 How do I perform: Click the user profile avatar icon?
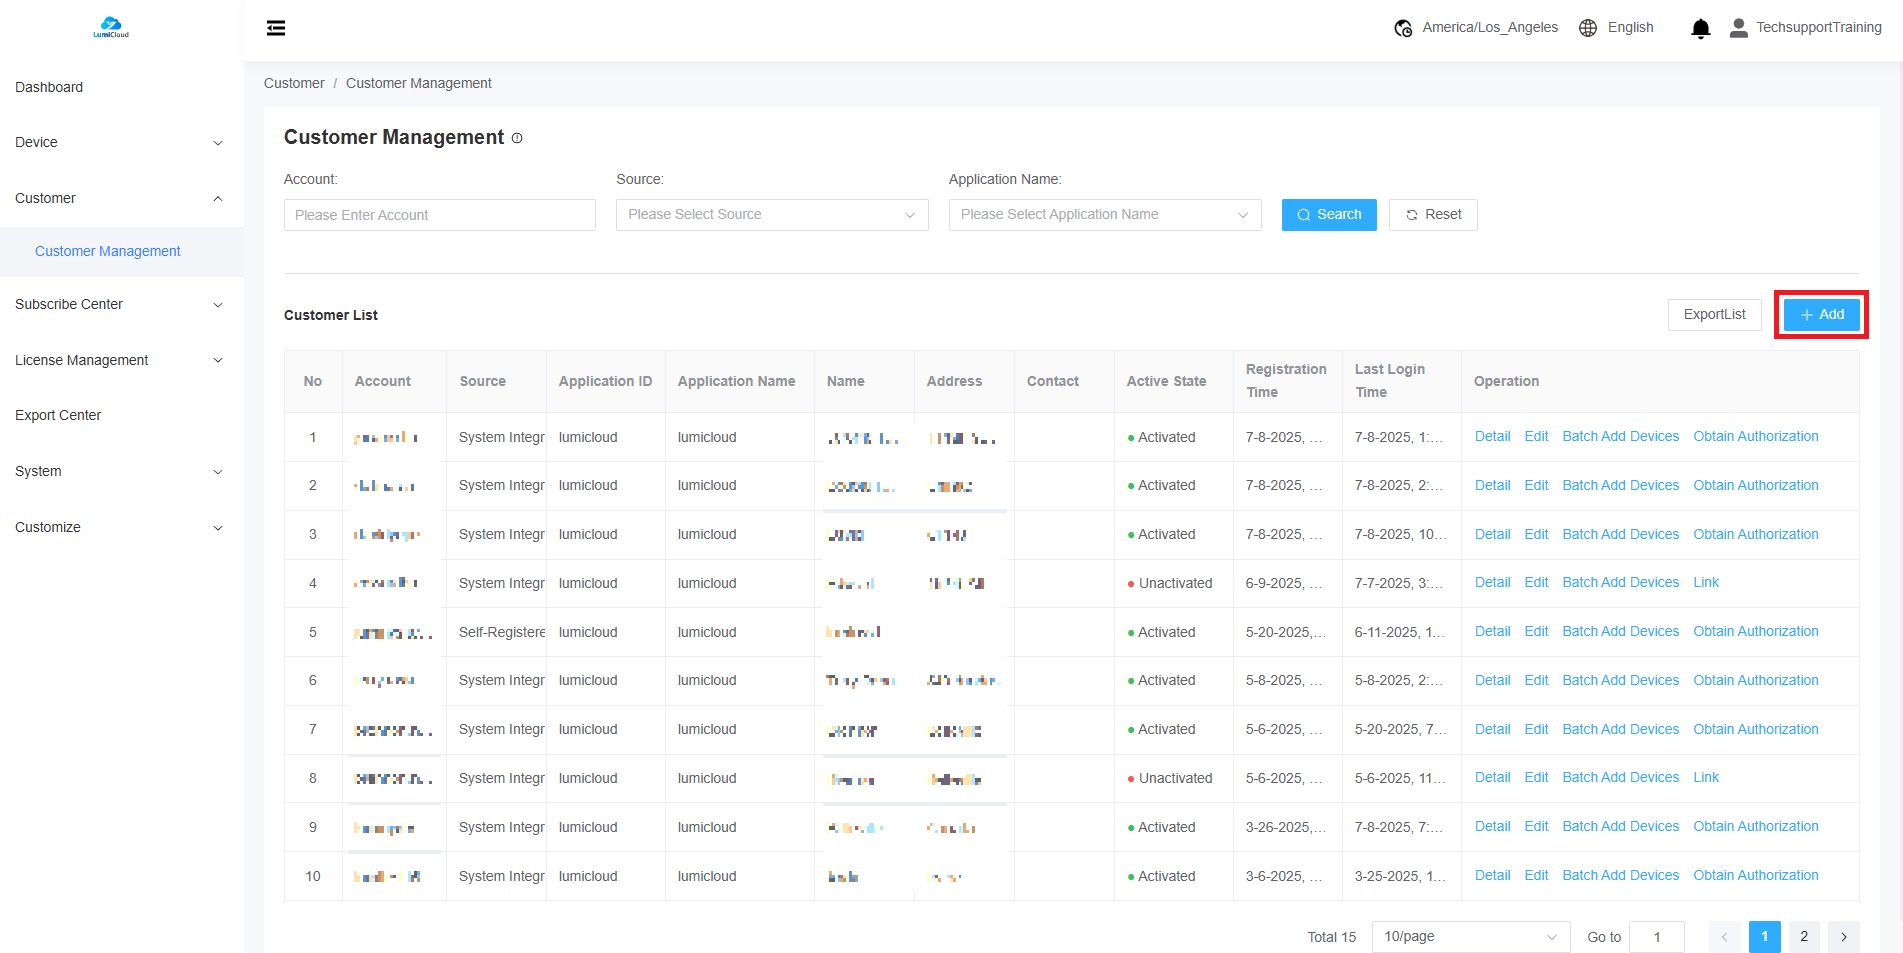tap(1739, 28)
